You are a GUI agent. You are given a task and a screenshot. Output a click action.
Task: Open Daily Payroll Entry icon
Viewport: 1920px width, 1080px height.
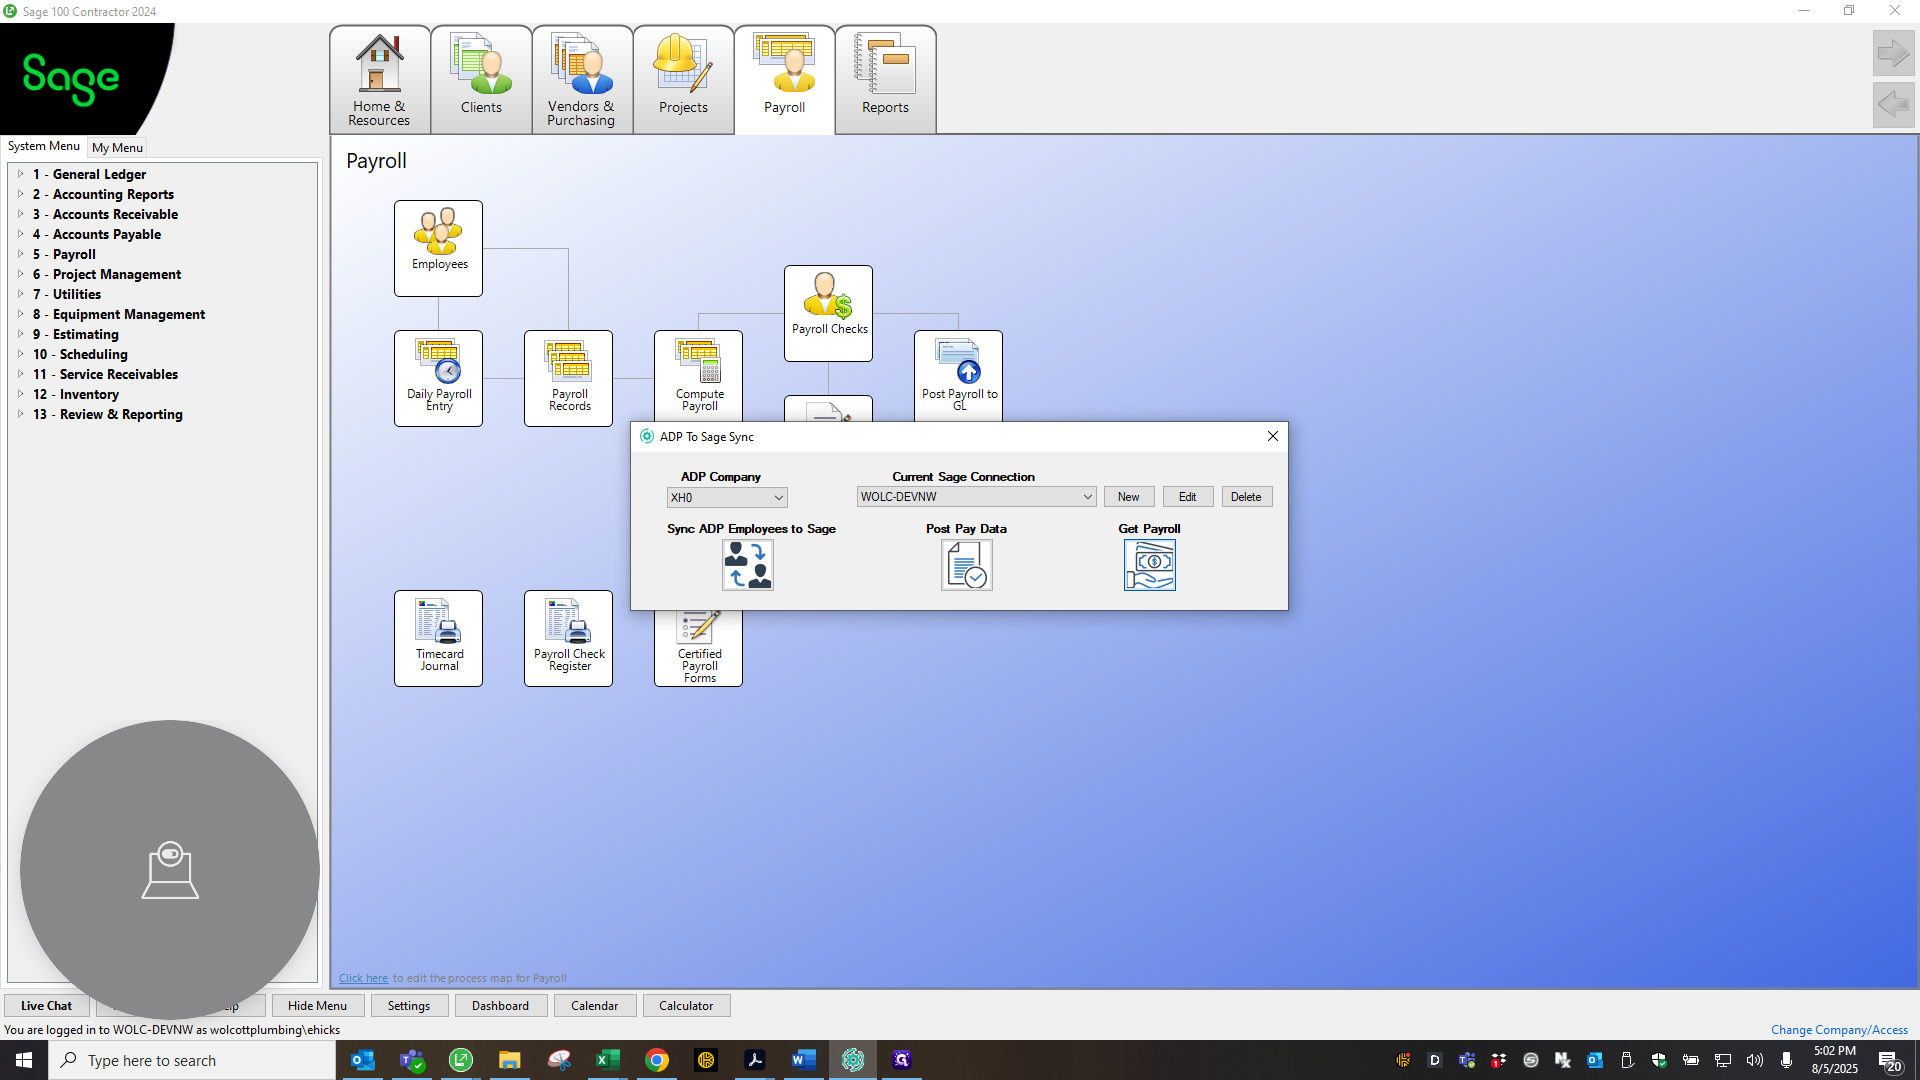click(x=438, y=378)
